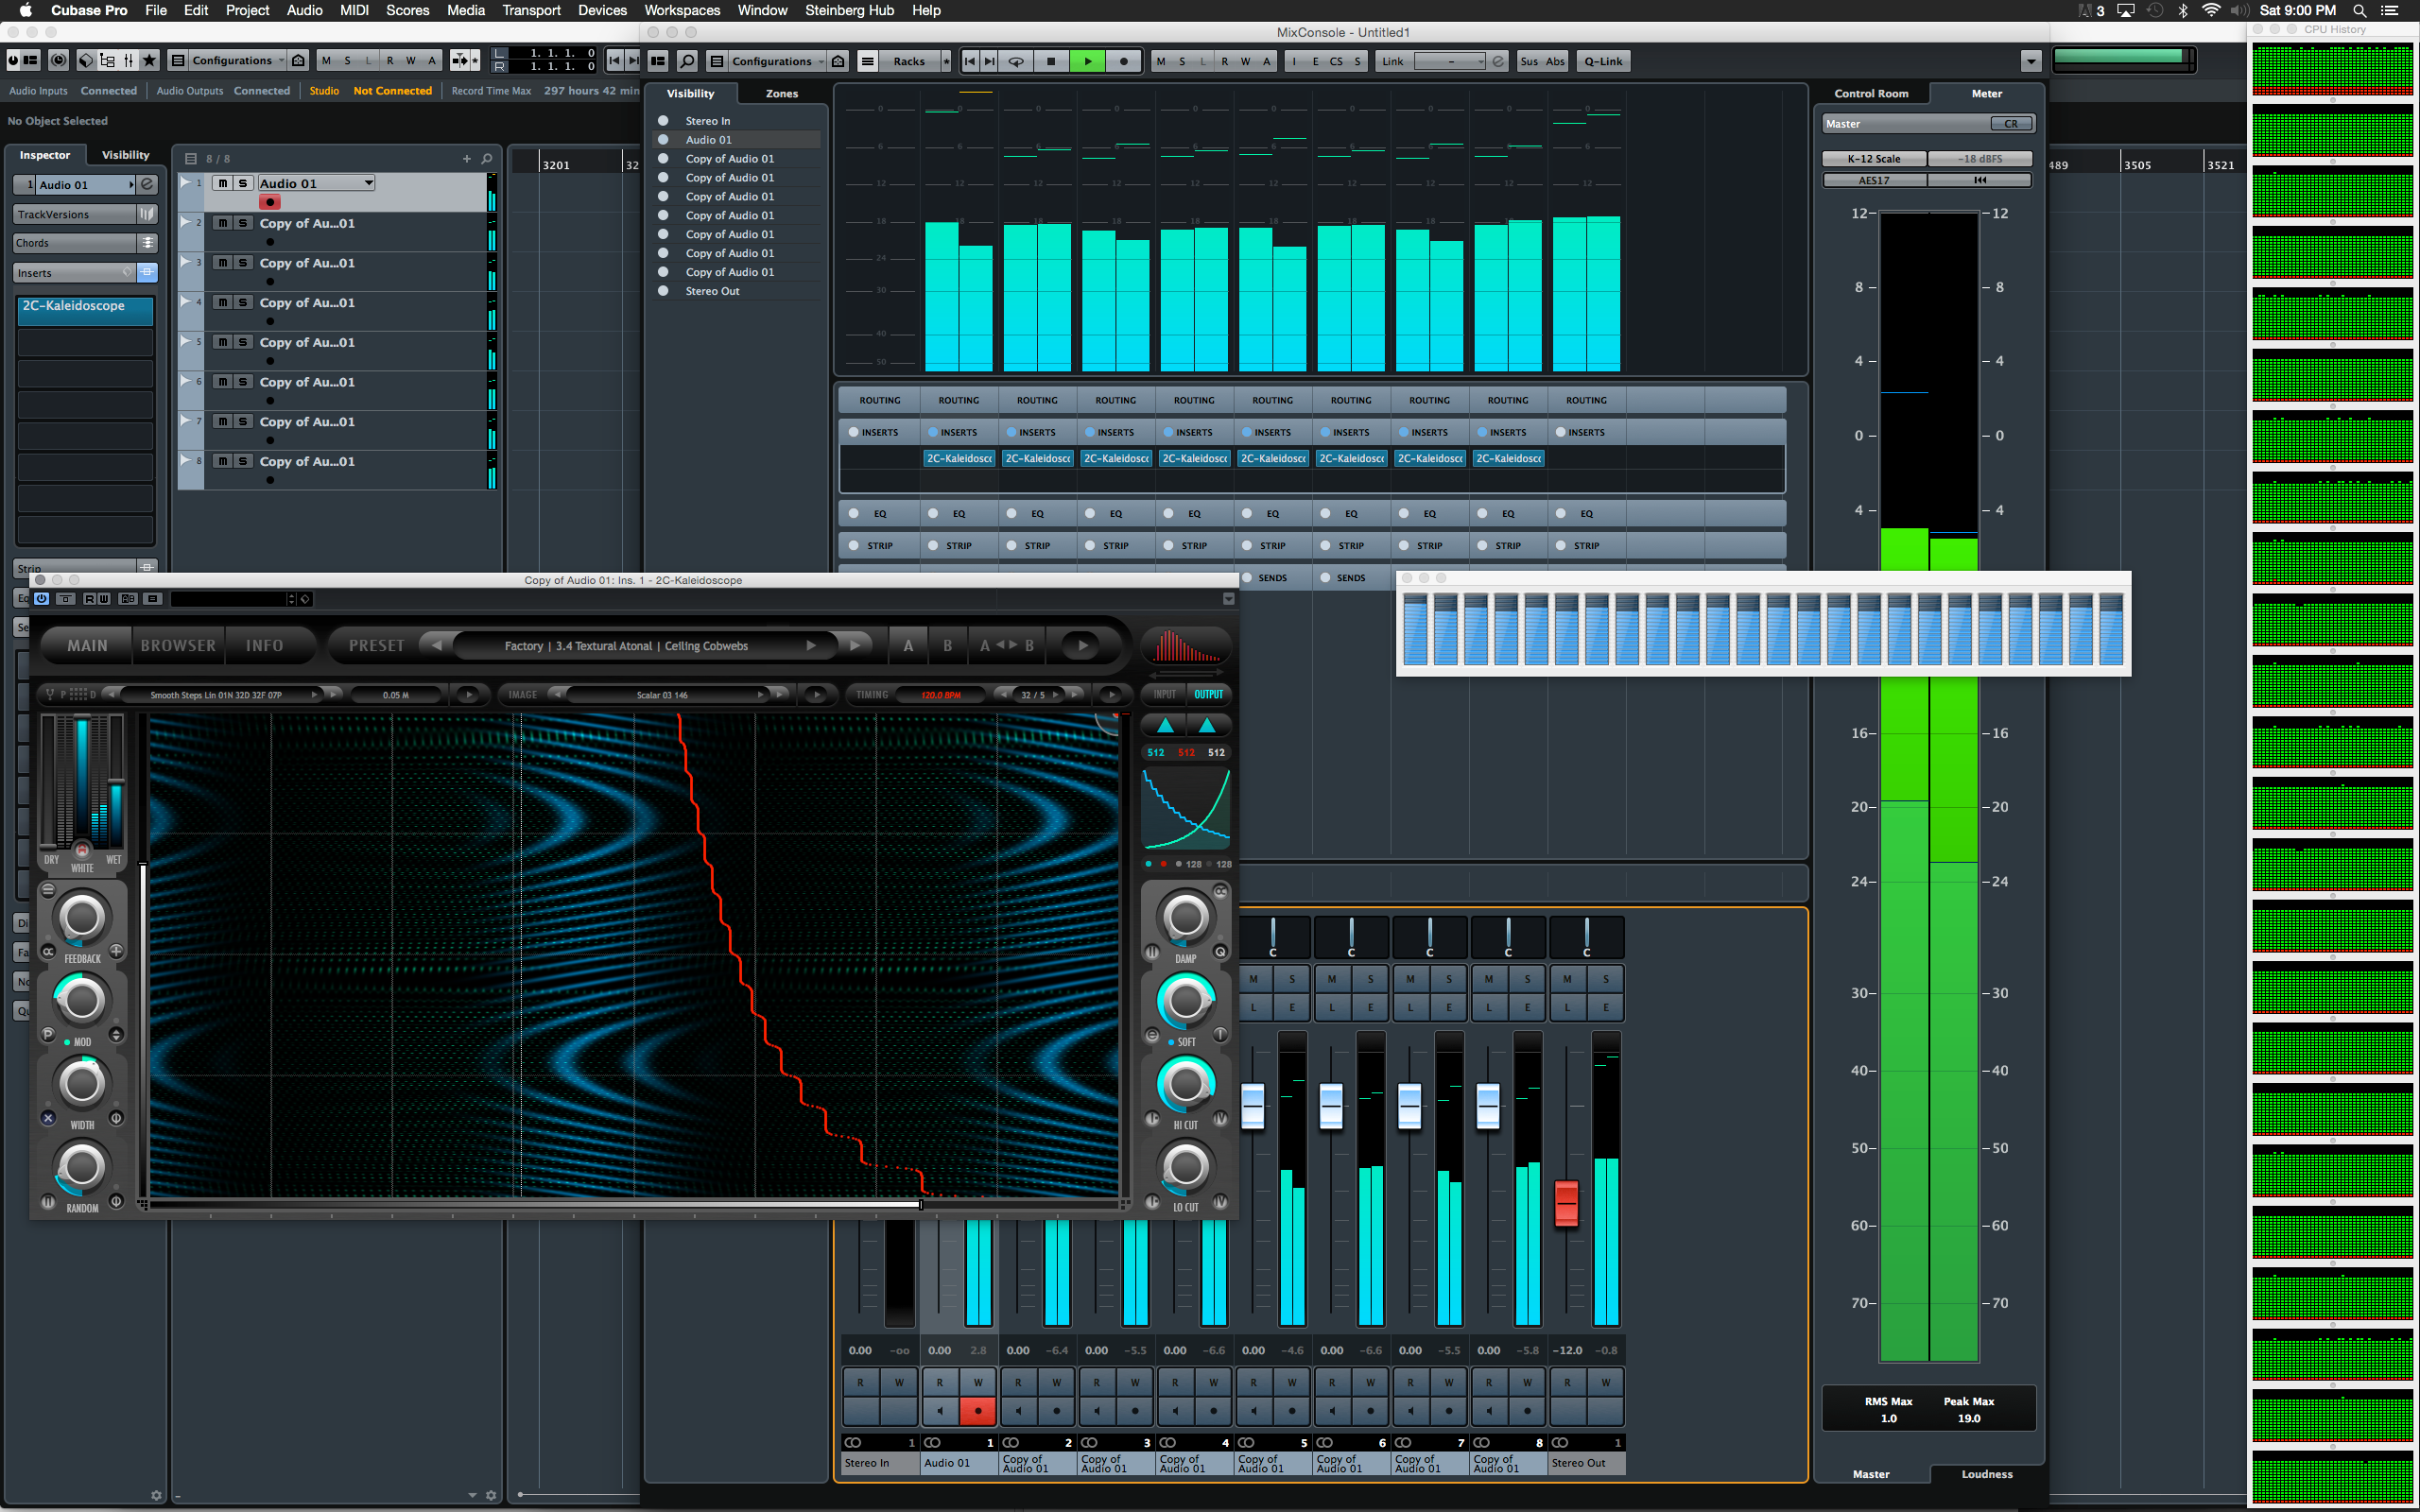Open the Link group dropdown
The image size is (2420, 1512).
tap(1449, 61)
